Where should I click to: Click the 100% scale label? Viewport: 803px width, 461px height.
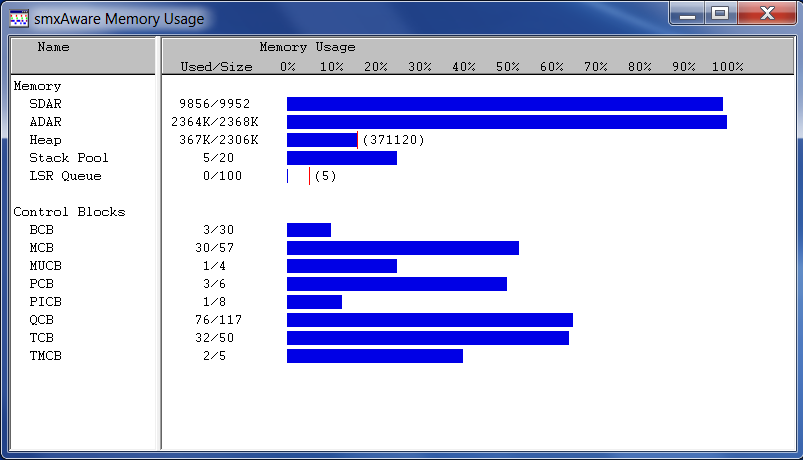[728, 67]
